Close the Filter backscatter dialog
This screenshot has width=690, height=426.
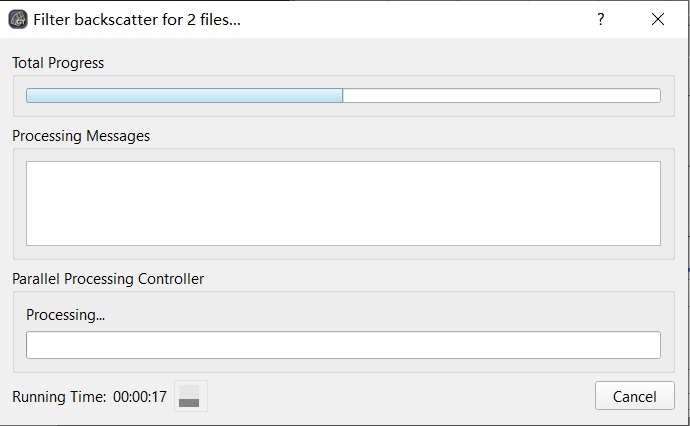point(658,19)
